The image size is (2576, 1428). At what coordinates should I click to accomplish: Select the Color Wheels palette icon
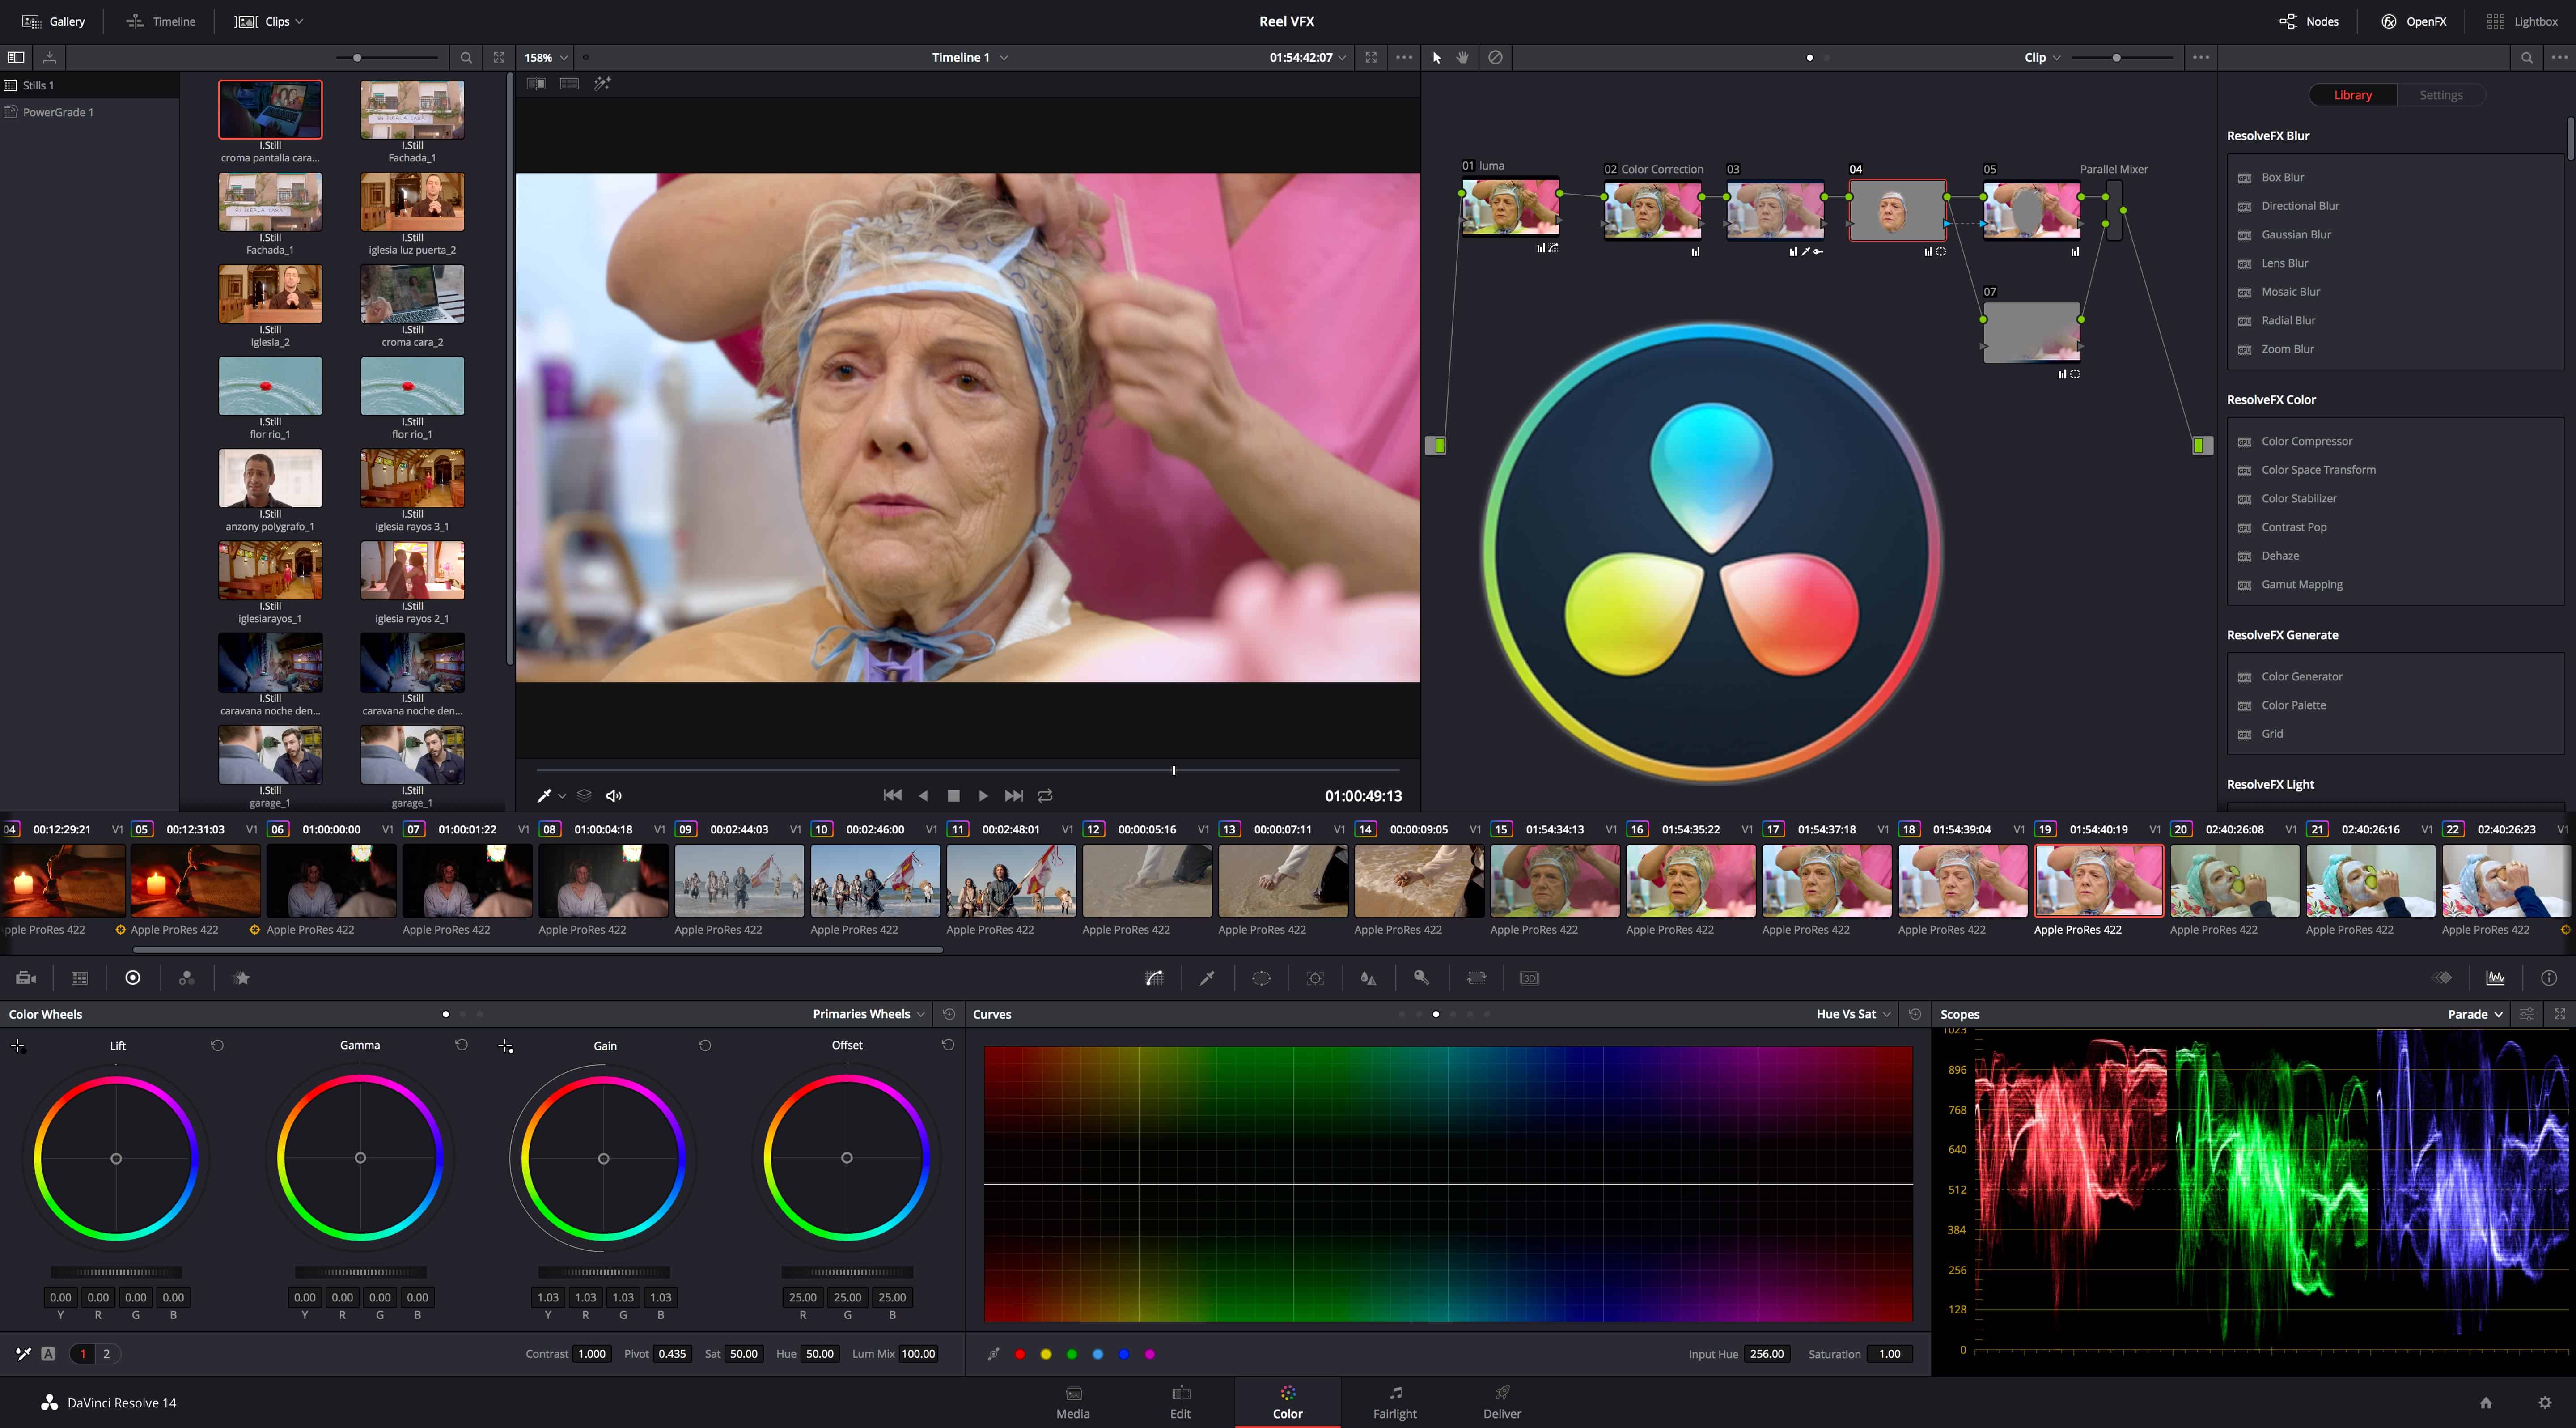coord(133,978)
